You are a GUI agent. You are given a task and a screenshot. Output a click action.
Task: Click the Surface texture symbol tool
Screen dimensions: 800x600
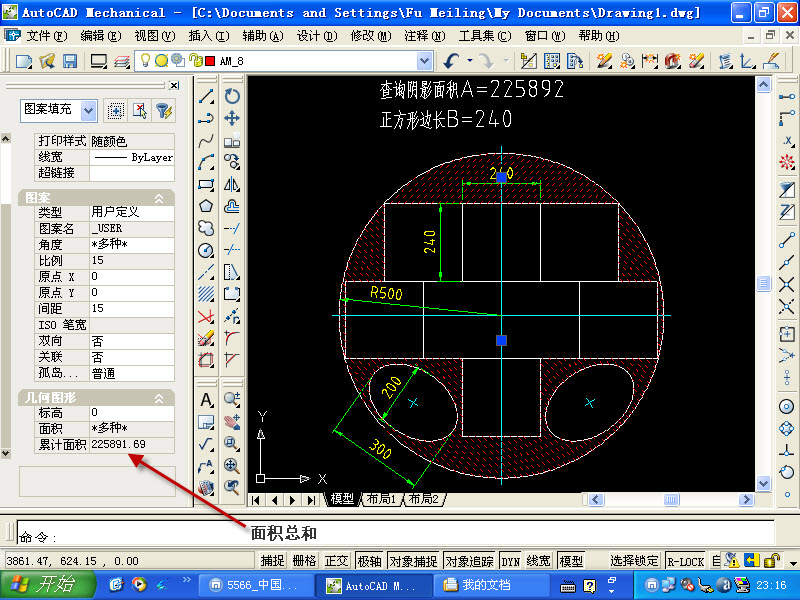pos(206,443)
